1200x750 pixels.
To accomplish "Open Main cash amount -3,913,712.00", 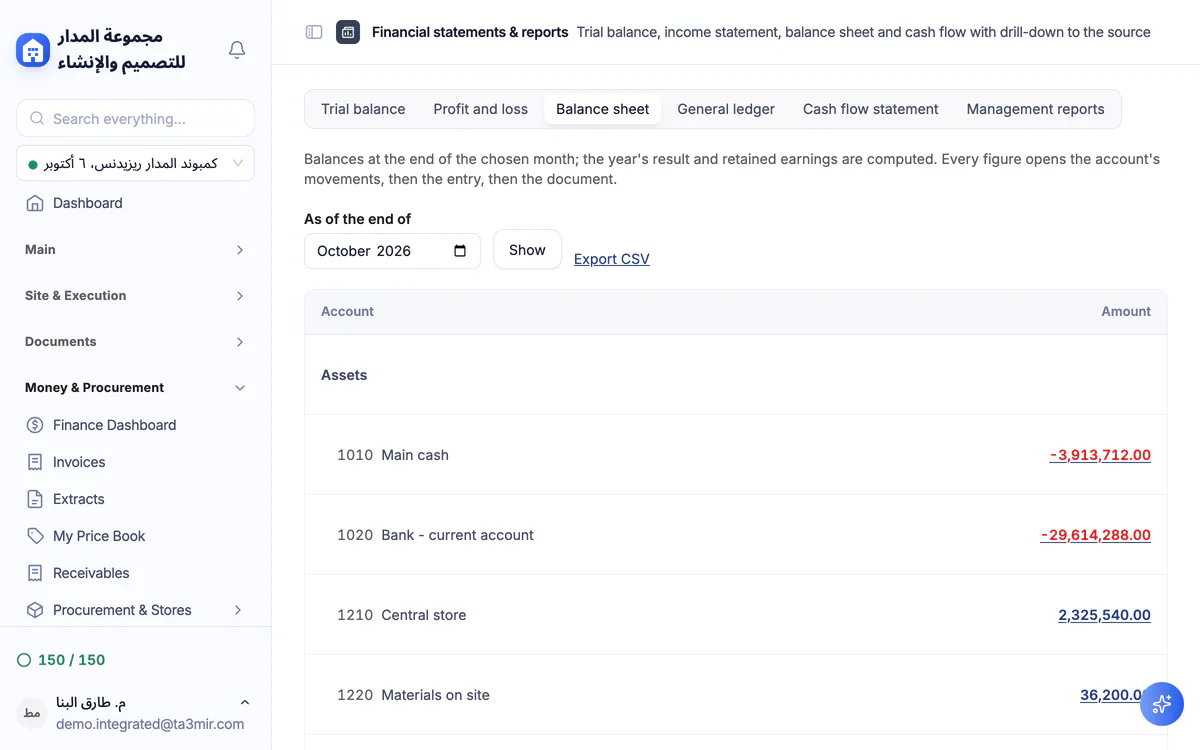I will click(1100, 455).
